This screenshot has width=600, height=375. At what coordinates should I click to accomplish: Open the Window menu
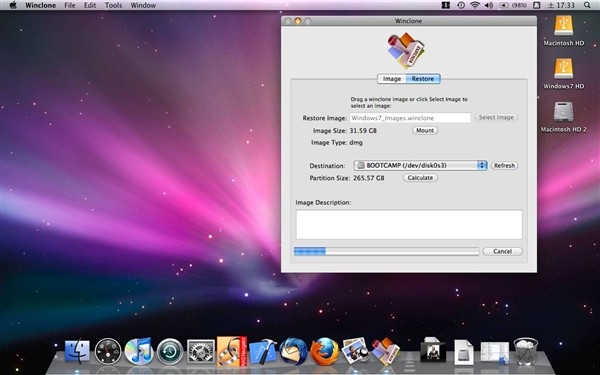point(143,5)
